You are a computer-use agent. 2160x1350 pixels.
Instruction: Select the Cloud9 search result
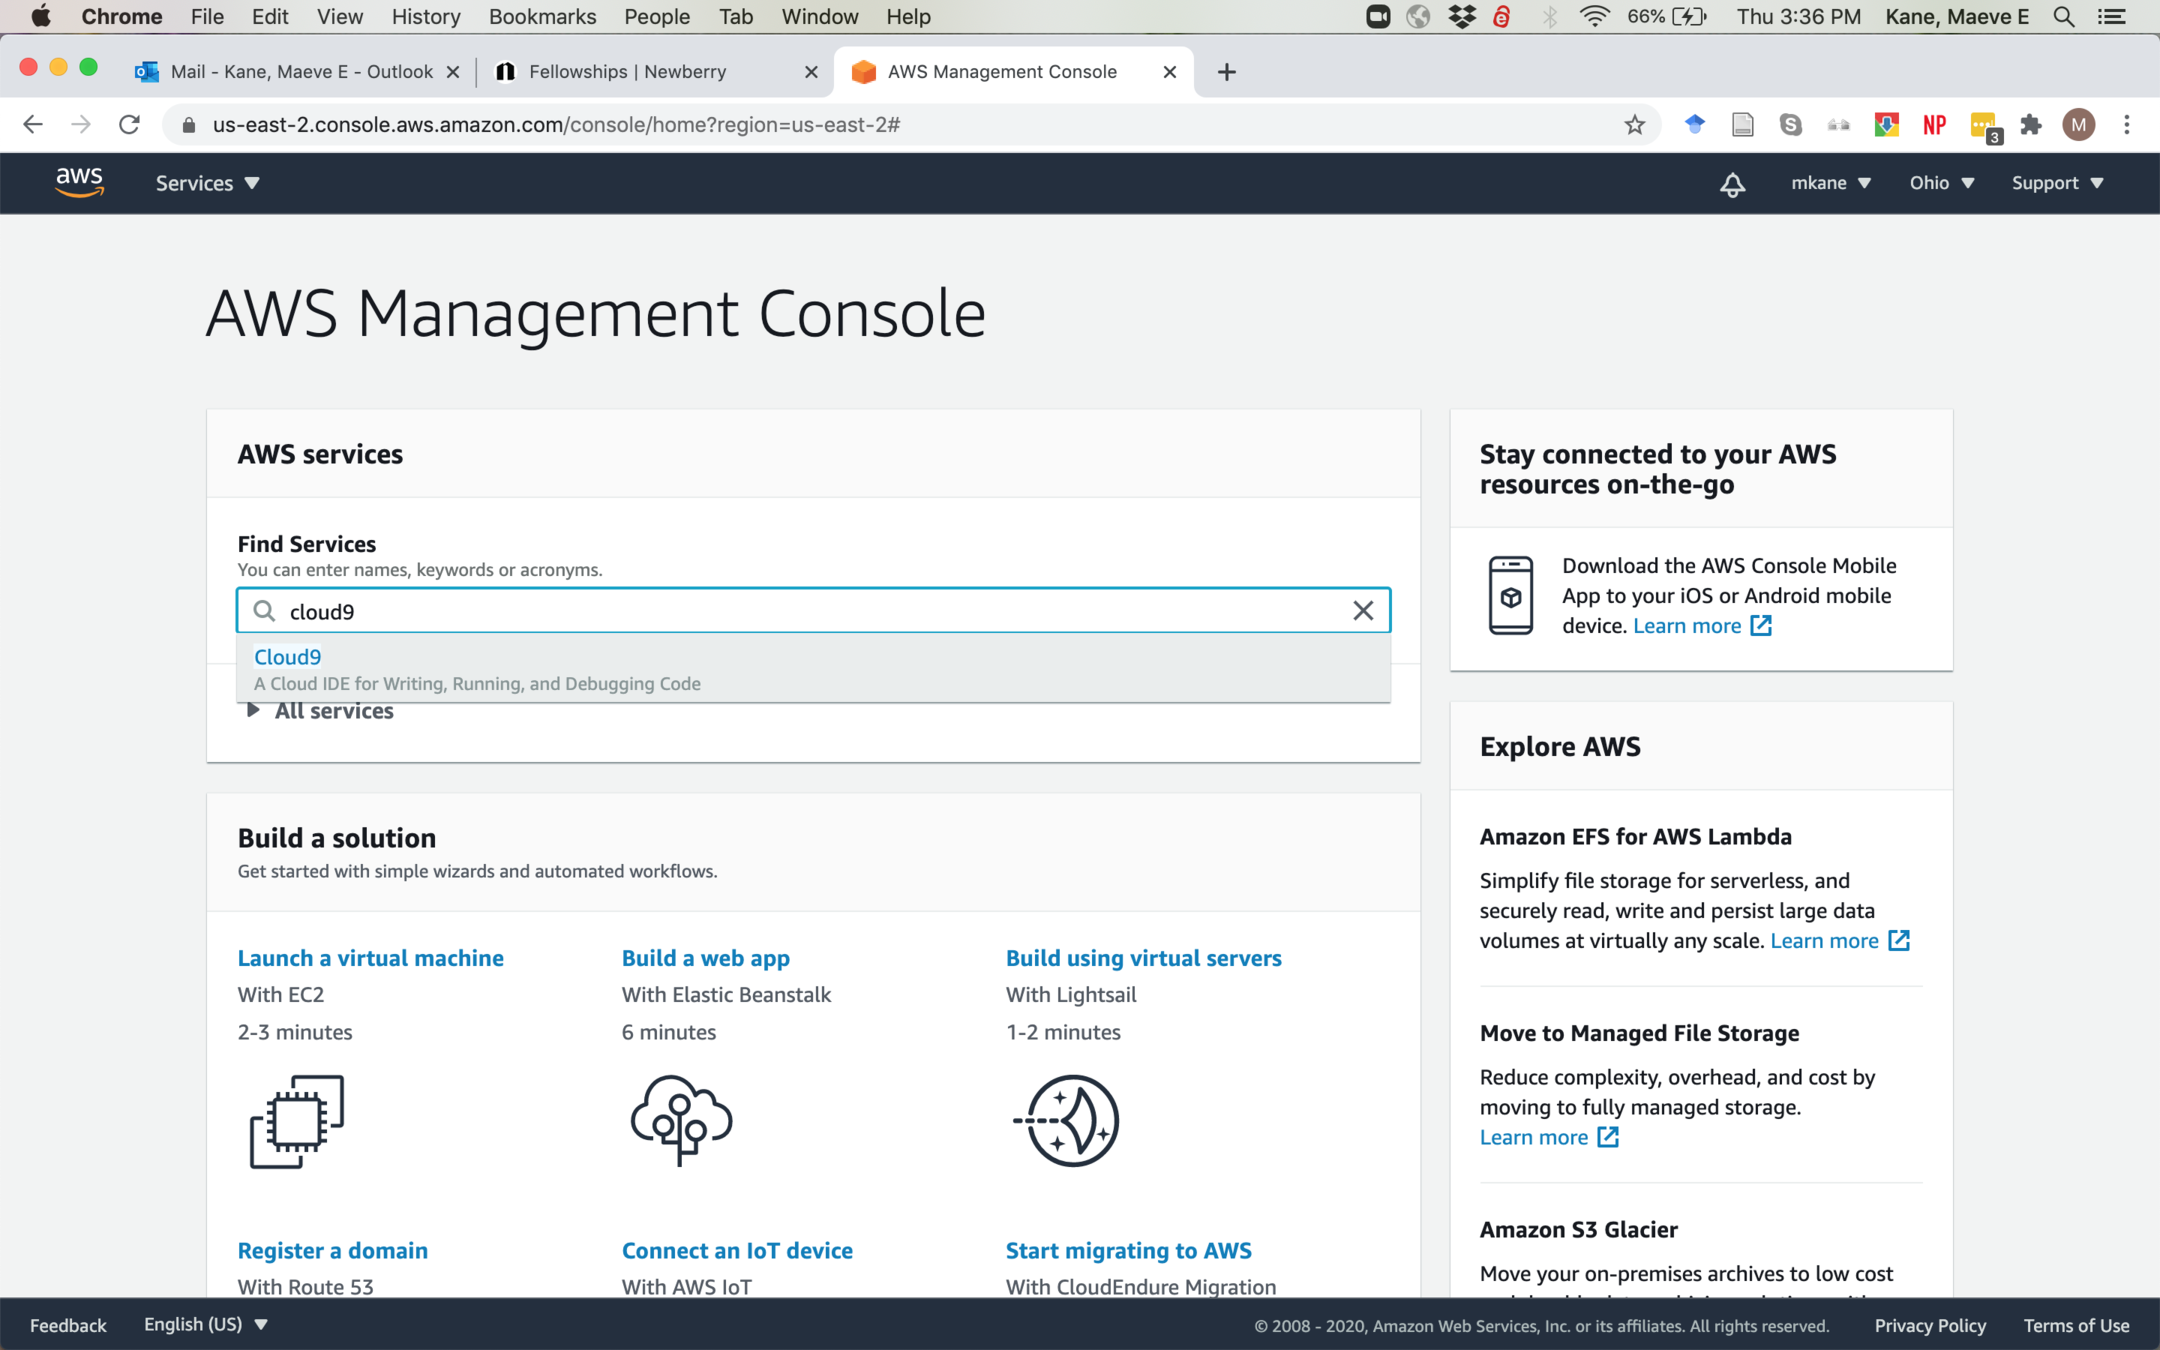[x=288, y=657]
